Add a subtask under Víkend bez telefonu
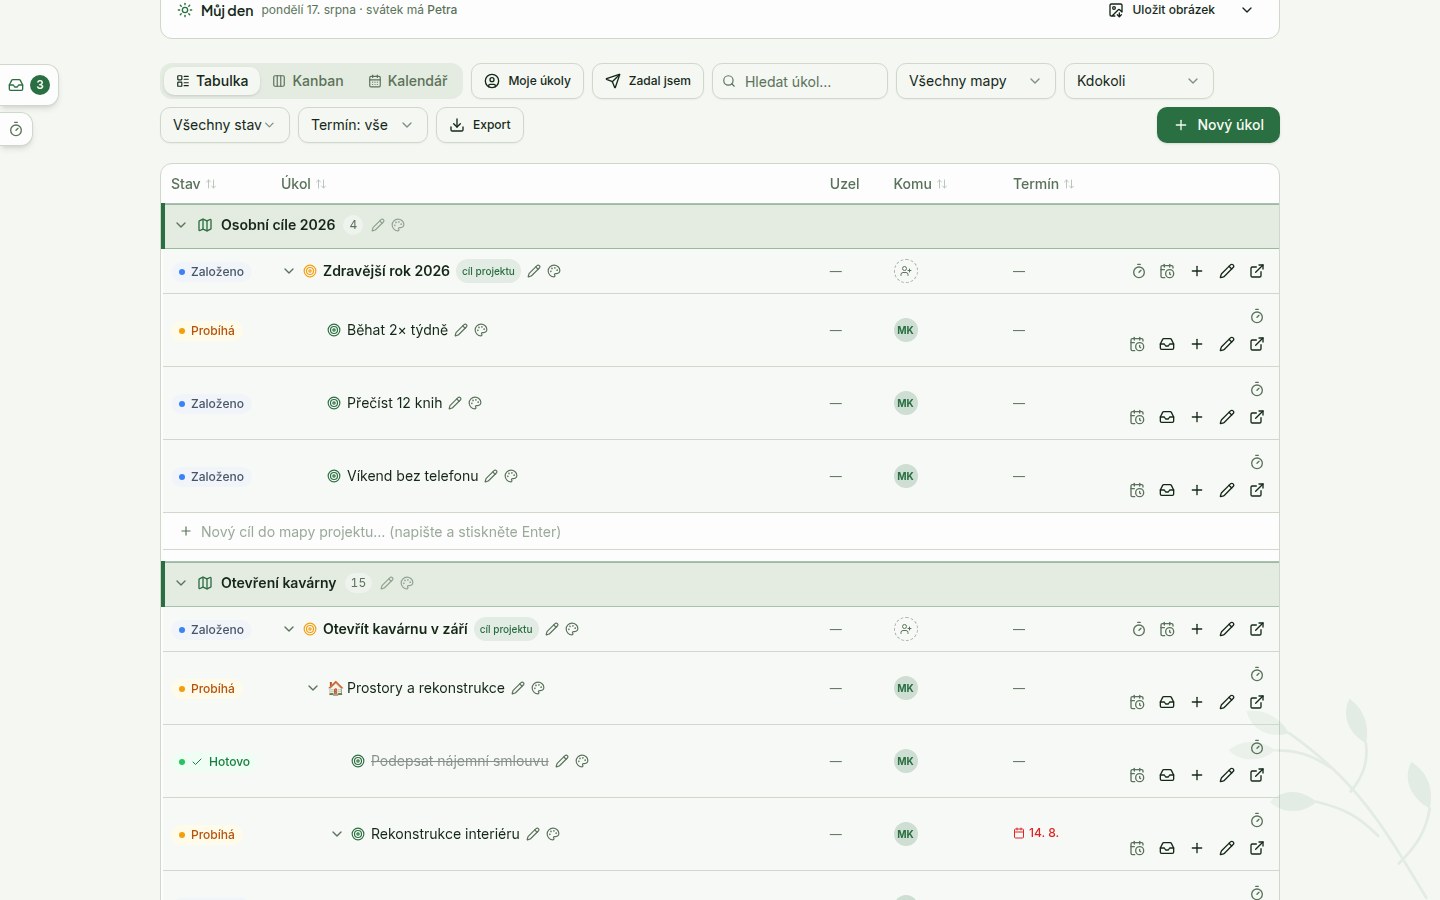Image resolution: width=1440 pixels, height=900 pixels. point(1197,490)
